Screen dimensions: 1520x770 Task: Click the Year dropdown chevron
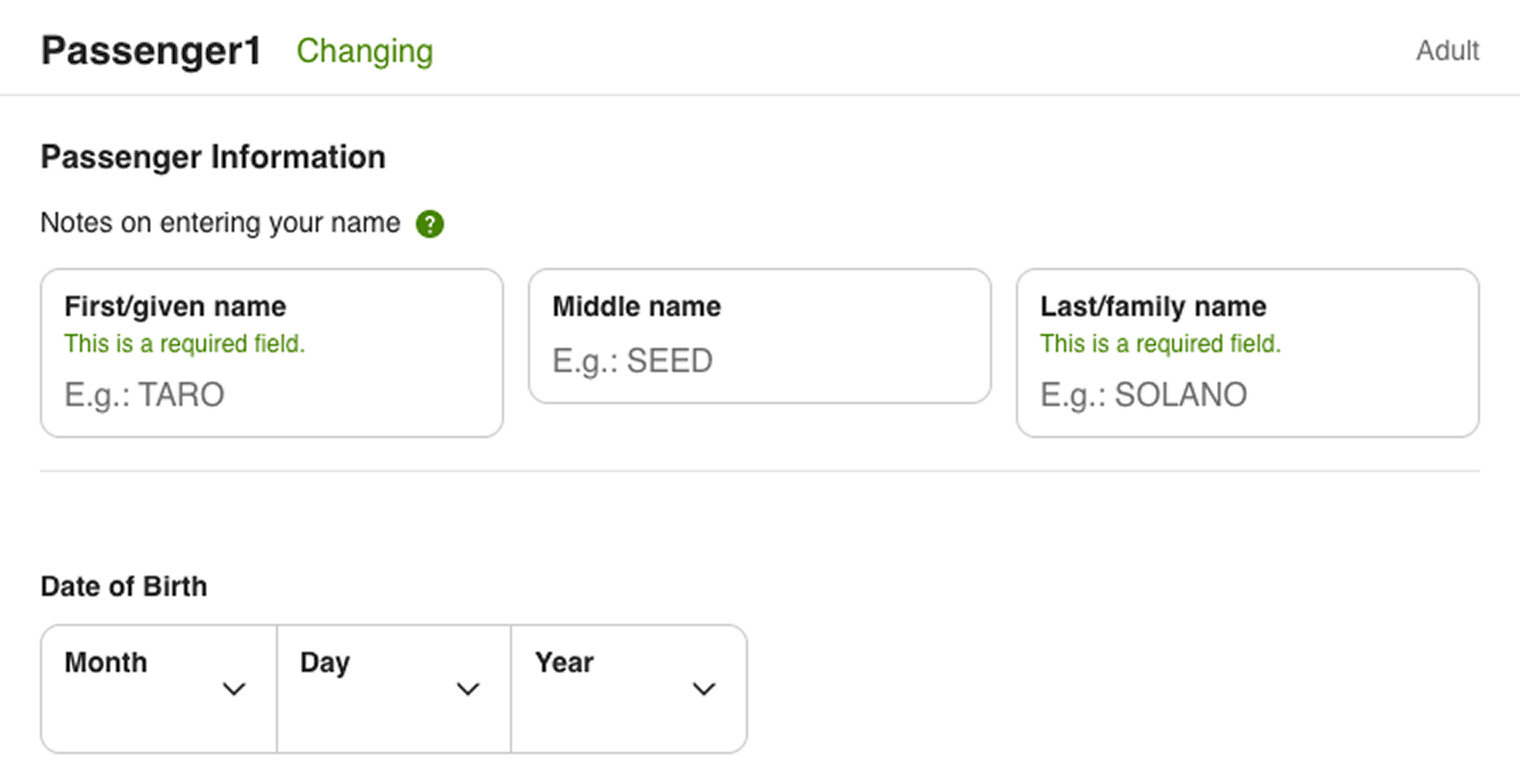point(704,689)
